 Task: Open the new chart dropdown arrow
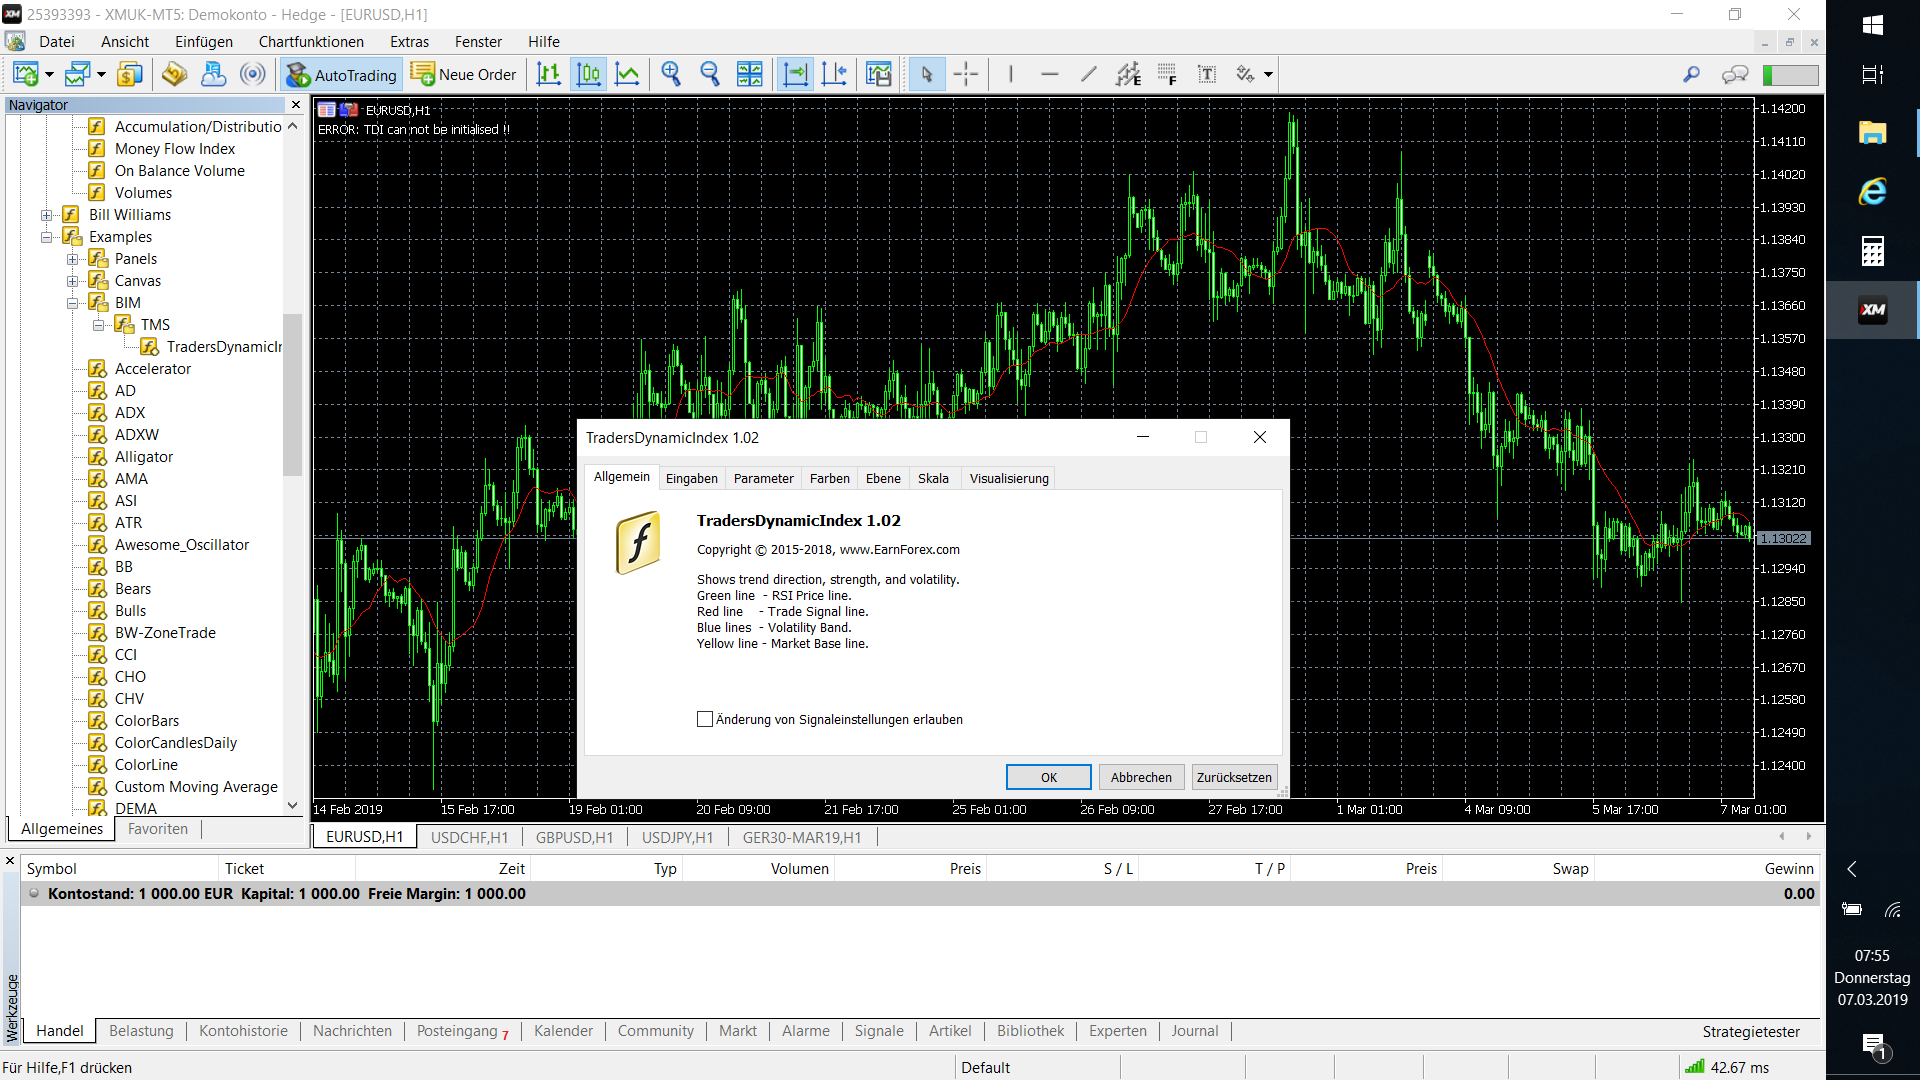coord(49,74)
